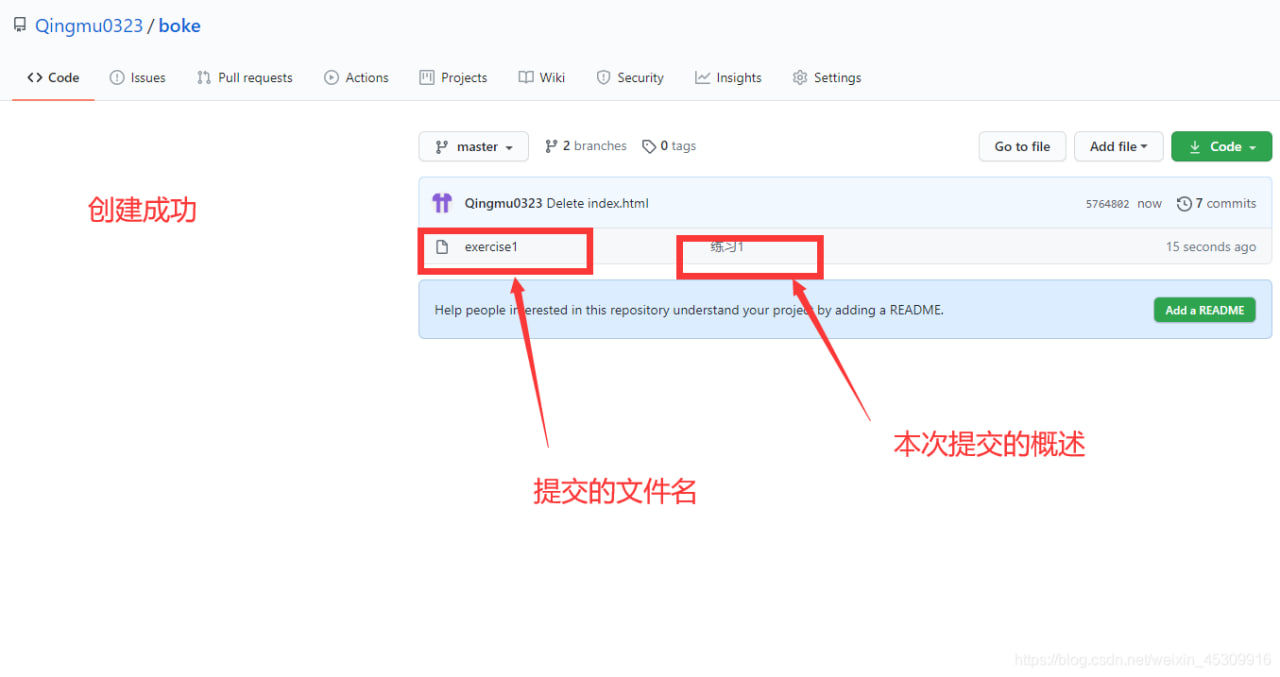
Task: Open the exercise1 file
Action: (x=491, y=247)
